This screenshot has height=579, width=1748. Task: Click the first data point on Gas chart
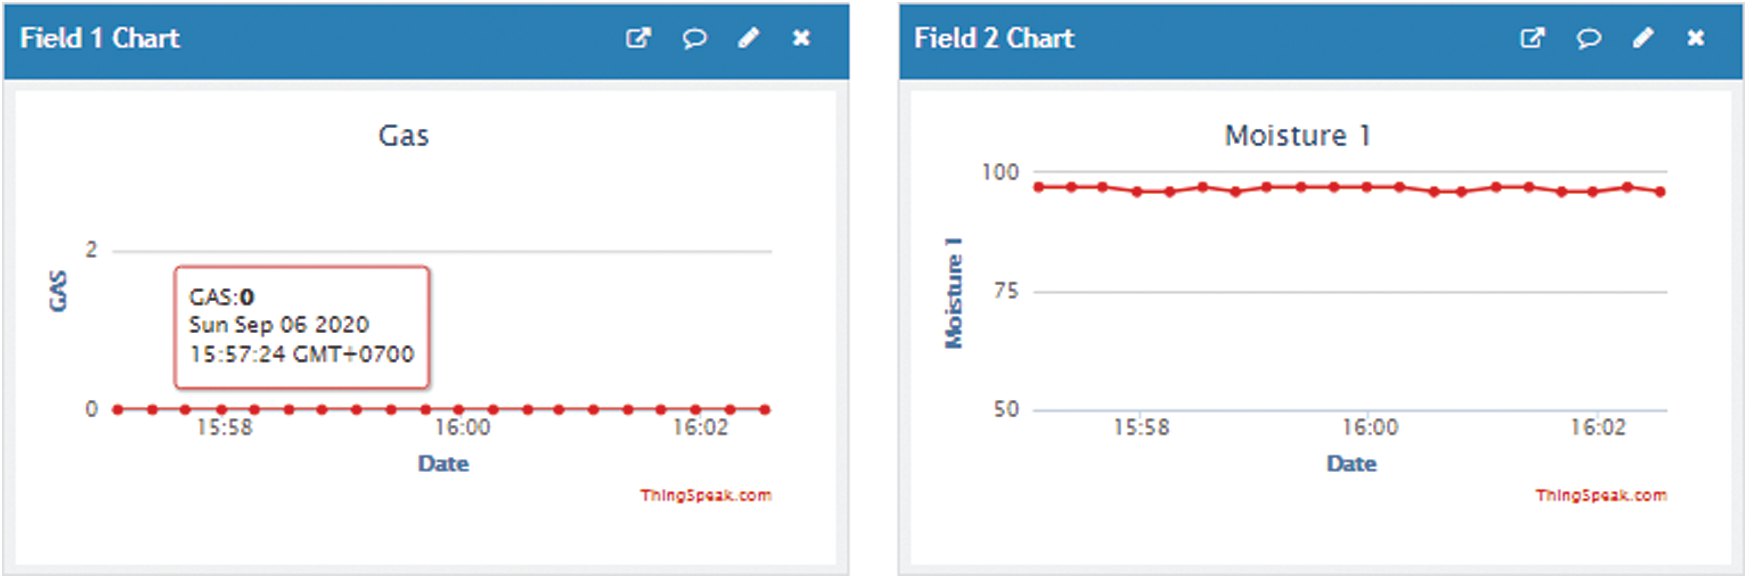pos(118,409)
